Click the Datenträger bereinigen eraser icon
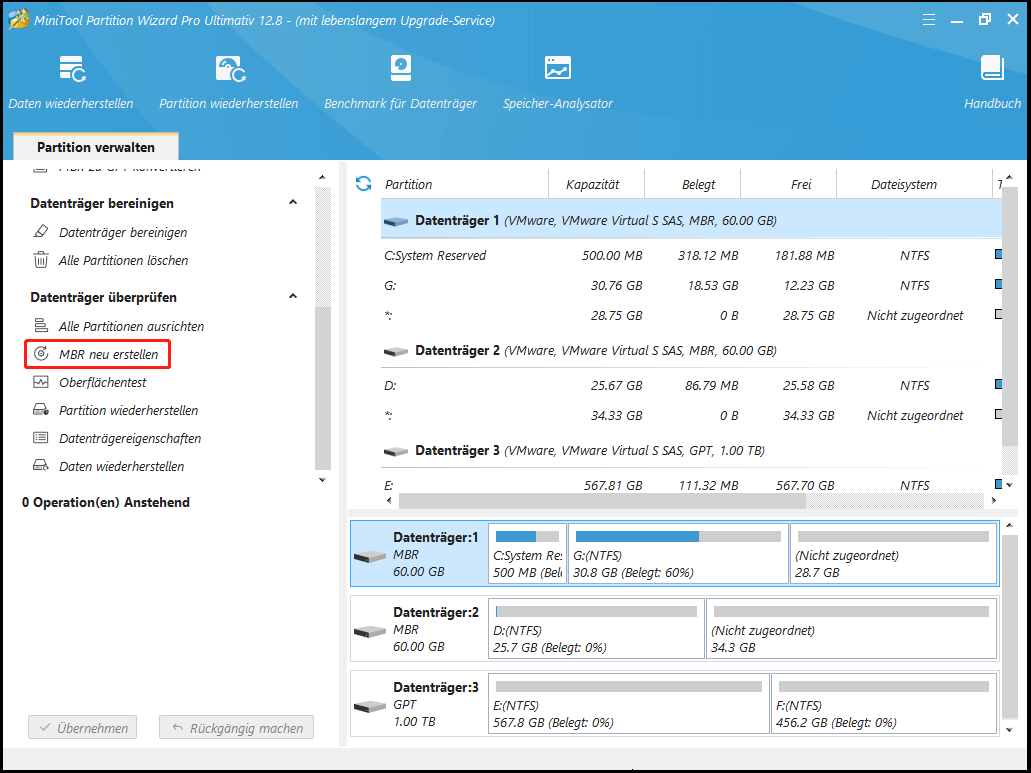Viewport: 1031px width, 773px height. pos(41,232)
